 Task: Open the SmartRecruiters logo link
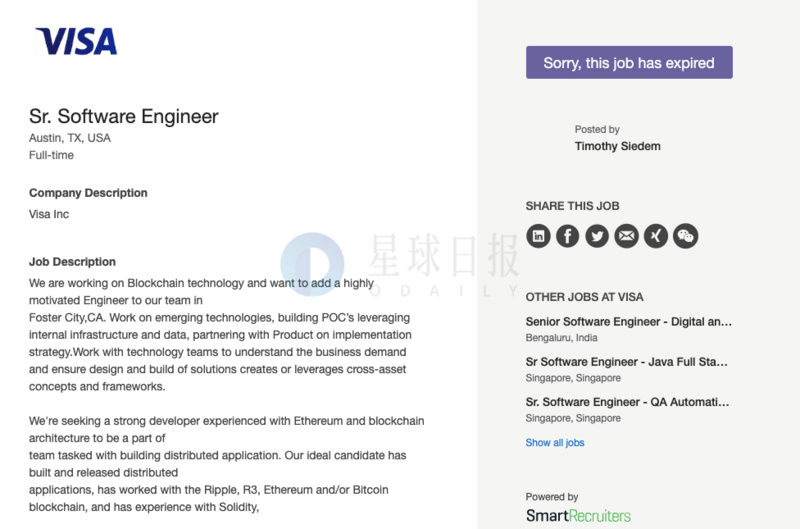click(x=578, y=516)
